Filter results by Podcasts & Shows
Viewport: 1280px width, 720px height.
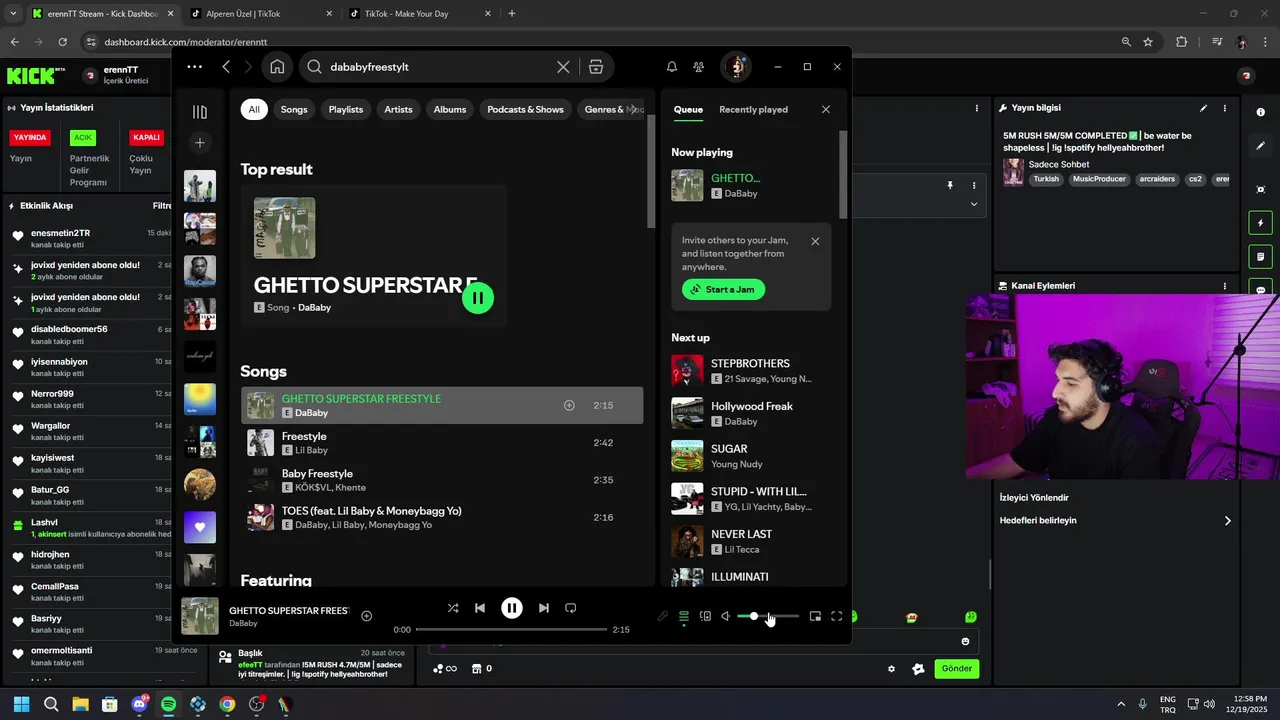click(526, 109)
